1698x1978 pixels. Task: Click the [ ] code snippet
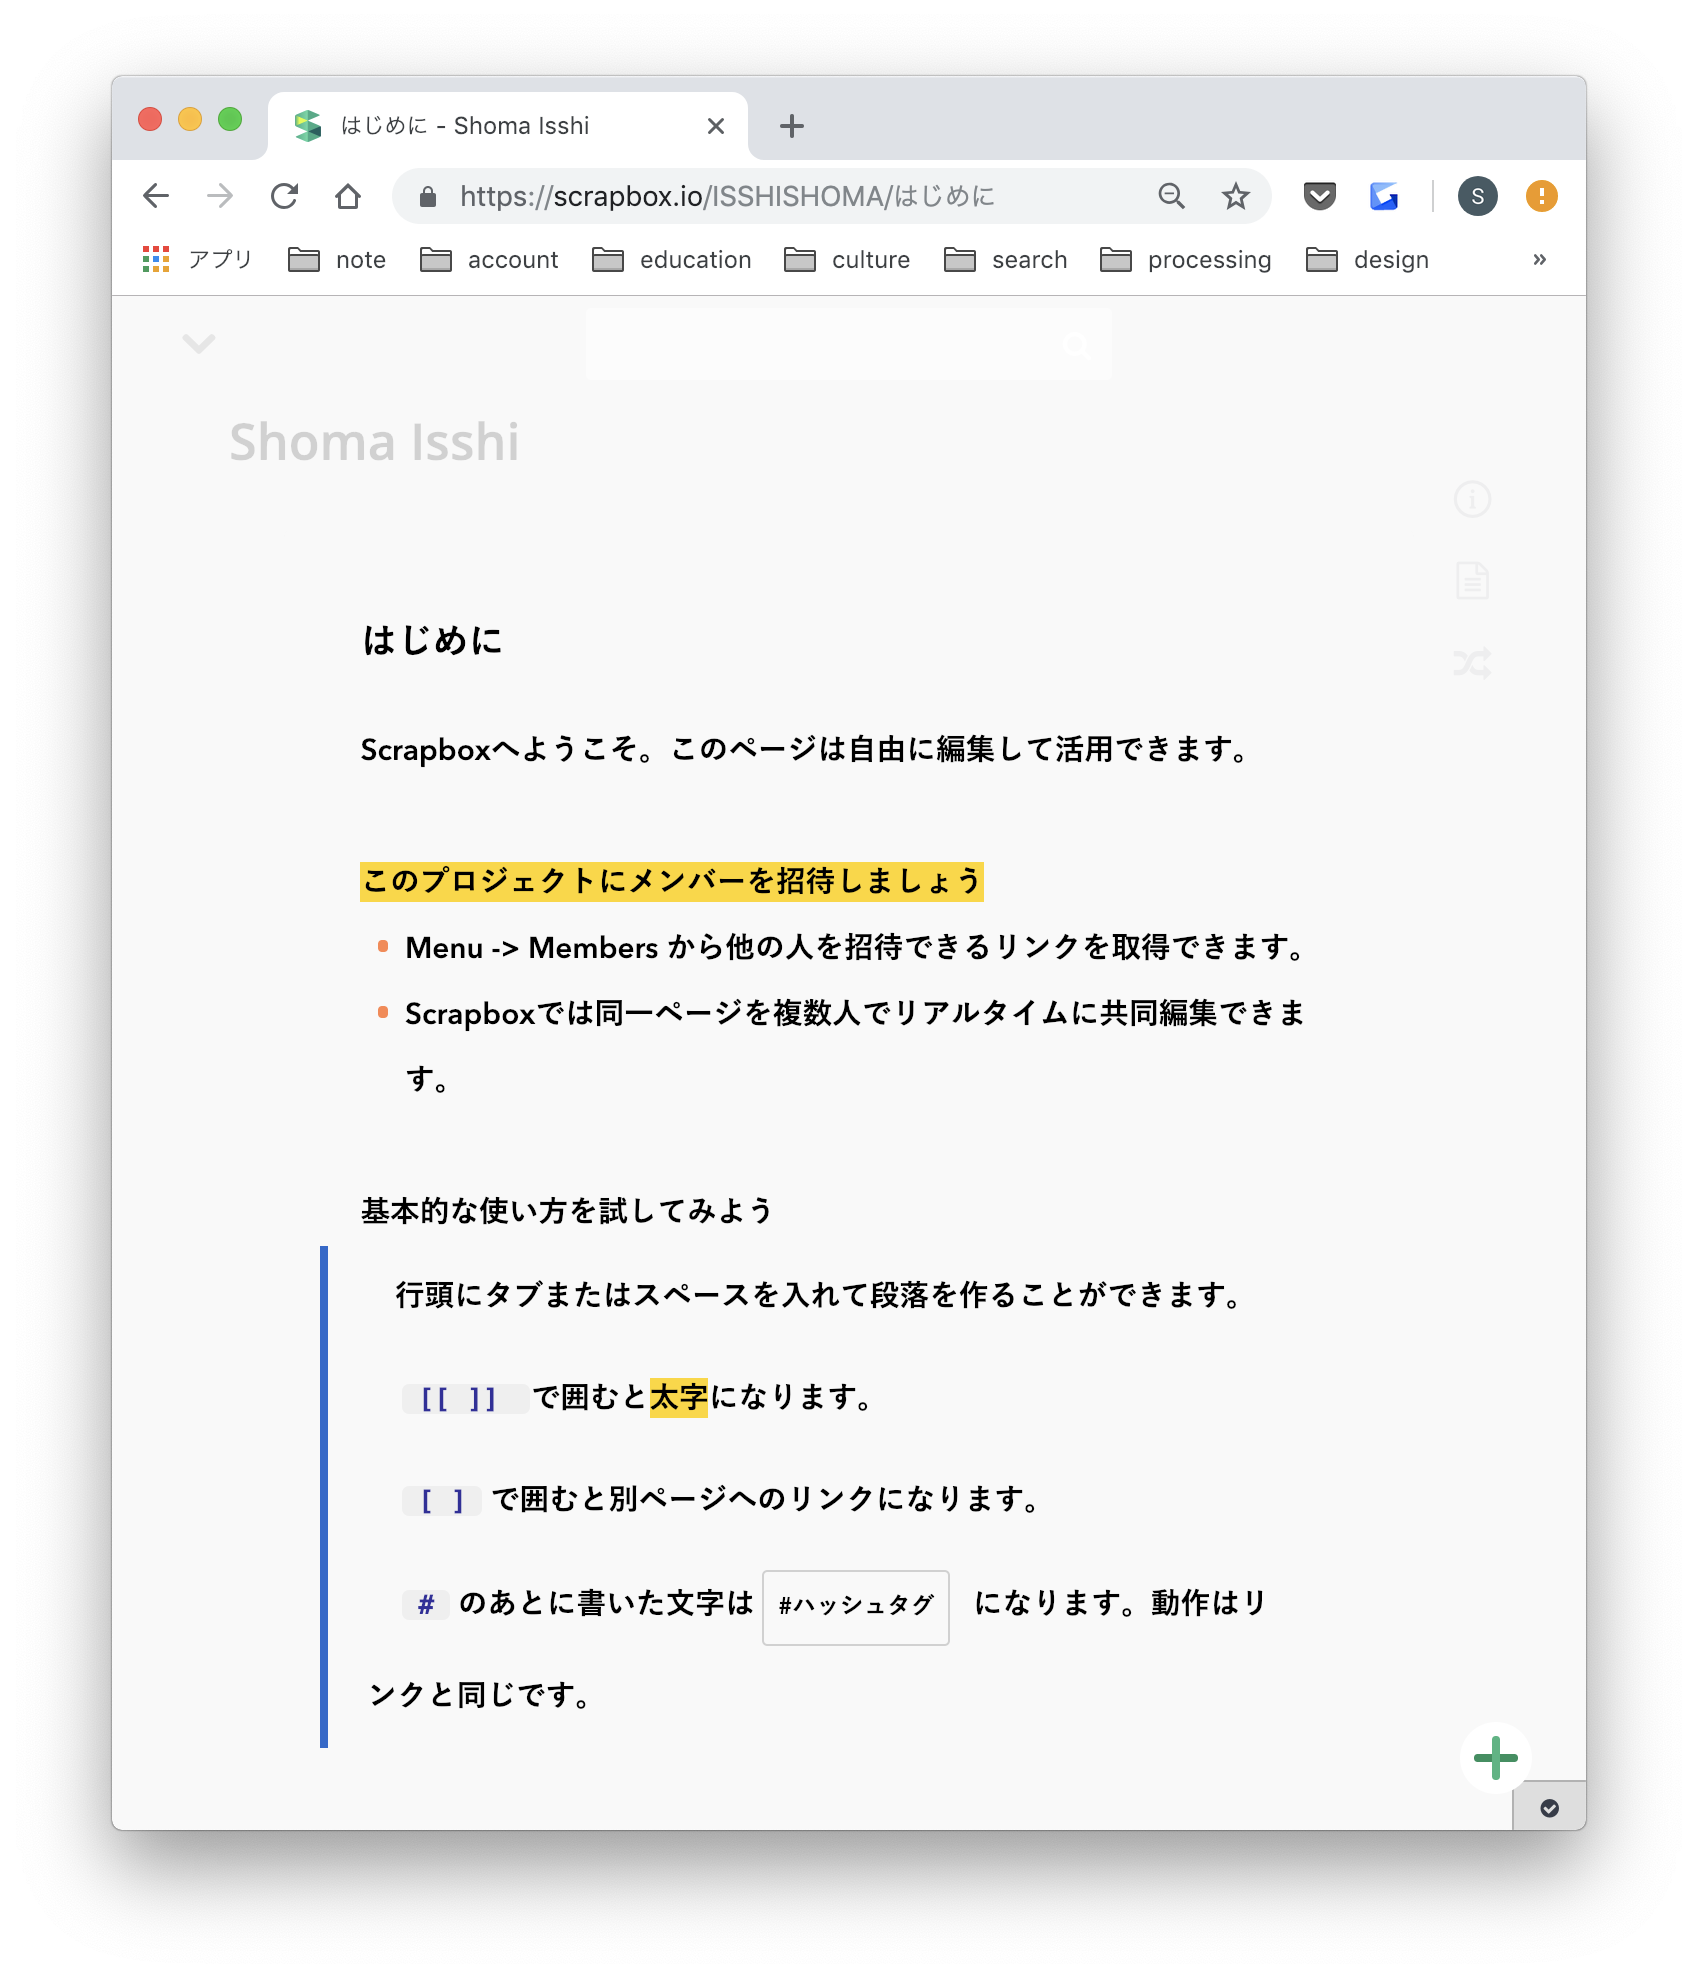[442, 1500]
